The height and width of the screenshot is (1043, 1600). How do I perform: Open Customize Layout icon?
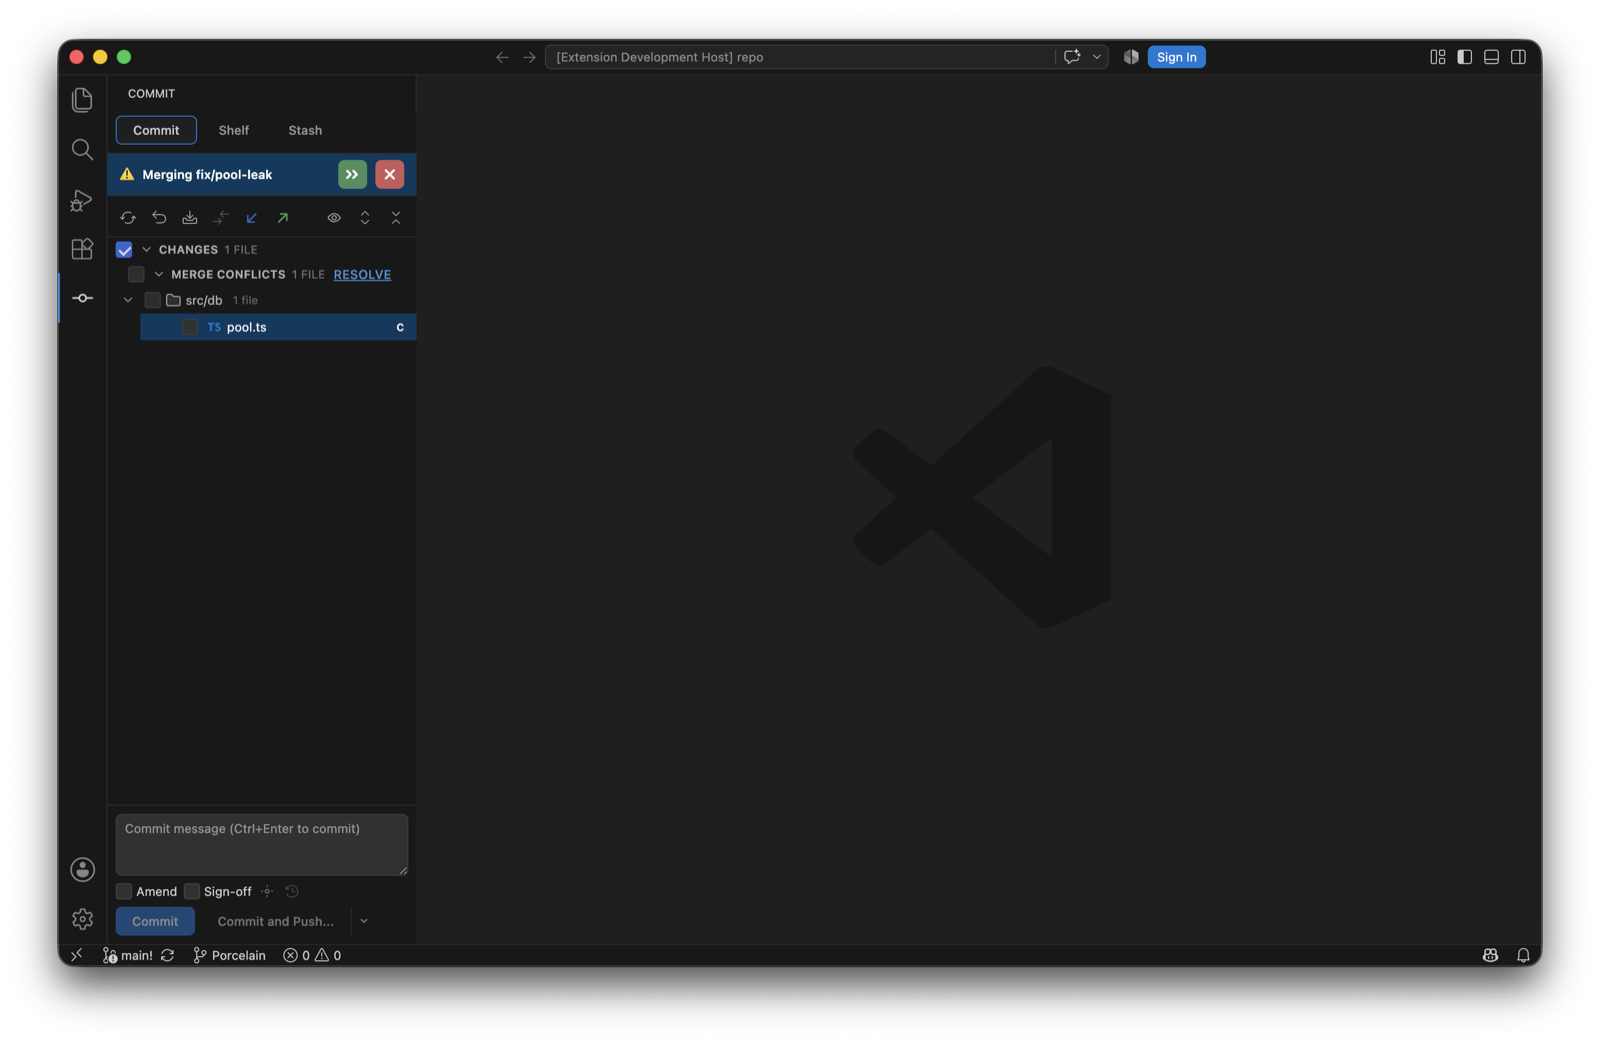[x=1438, y=57]
